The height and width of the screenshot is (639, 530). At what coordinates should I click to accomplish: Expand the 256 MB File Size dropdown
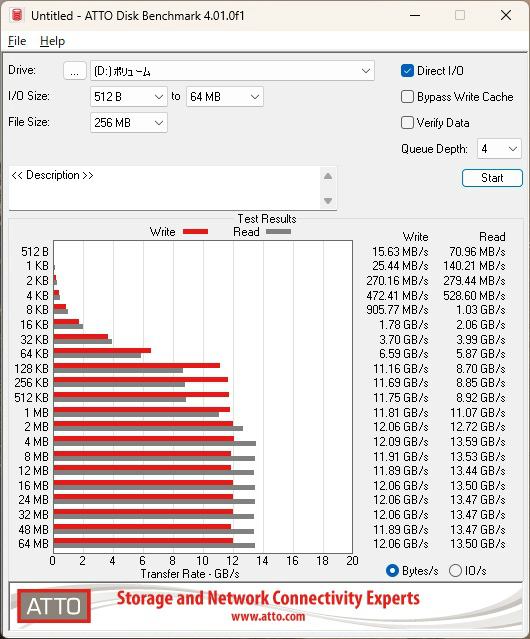[x=129, y=123]
